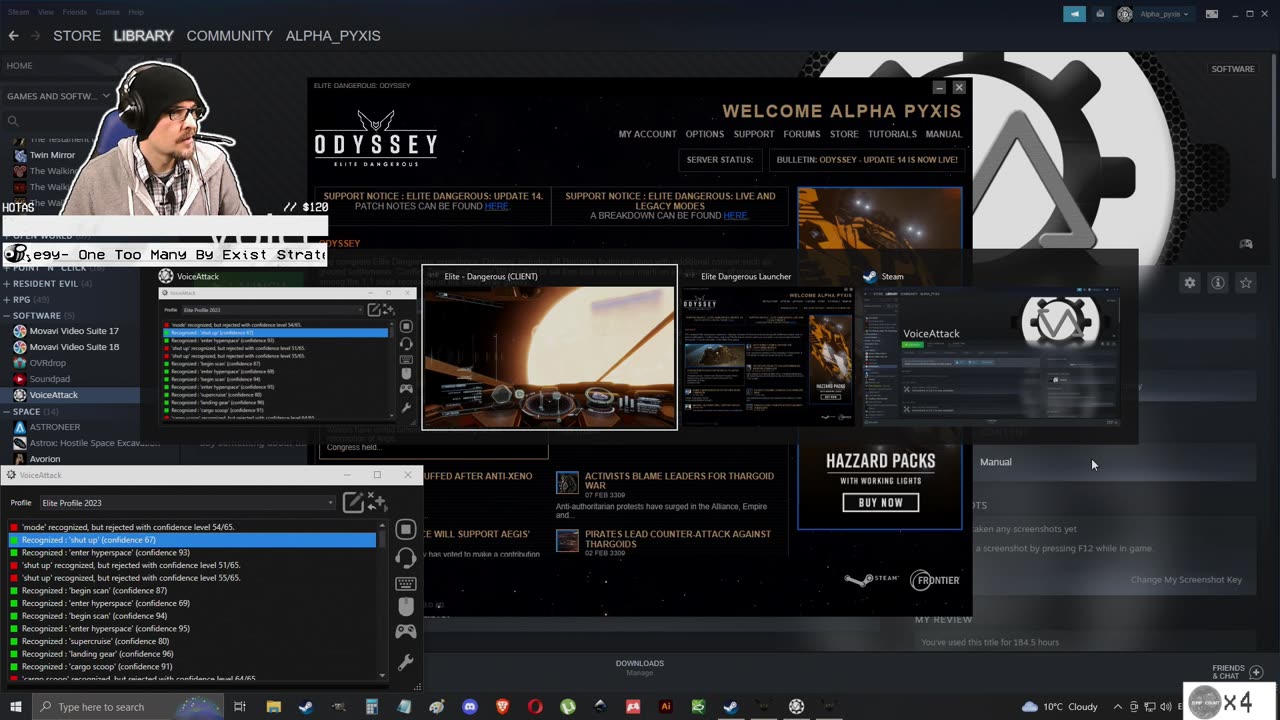The height and width of the screenshot is (720, 1280).
Task: Click Windows Start button
Action: (16, 707)
